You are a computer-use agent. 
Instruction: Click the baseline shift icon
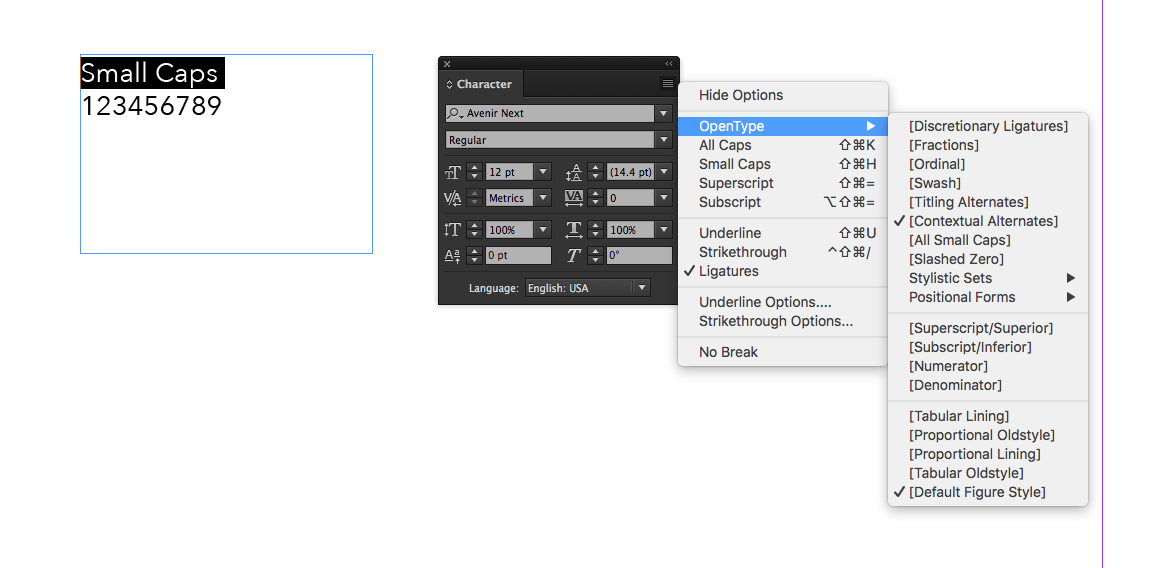click(x=453, y=256)
